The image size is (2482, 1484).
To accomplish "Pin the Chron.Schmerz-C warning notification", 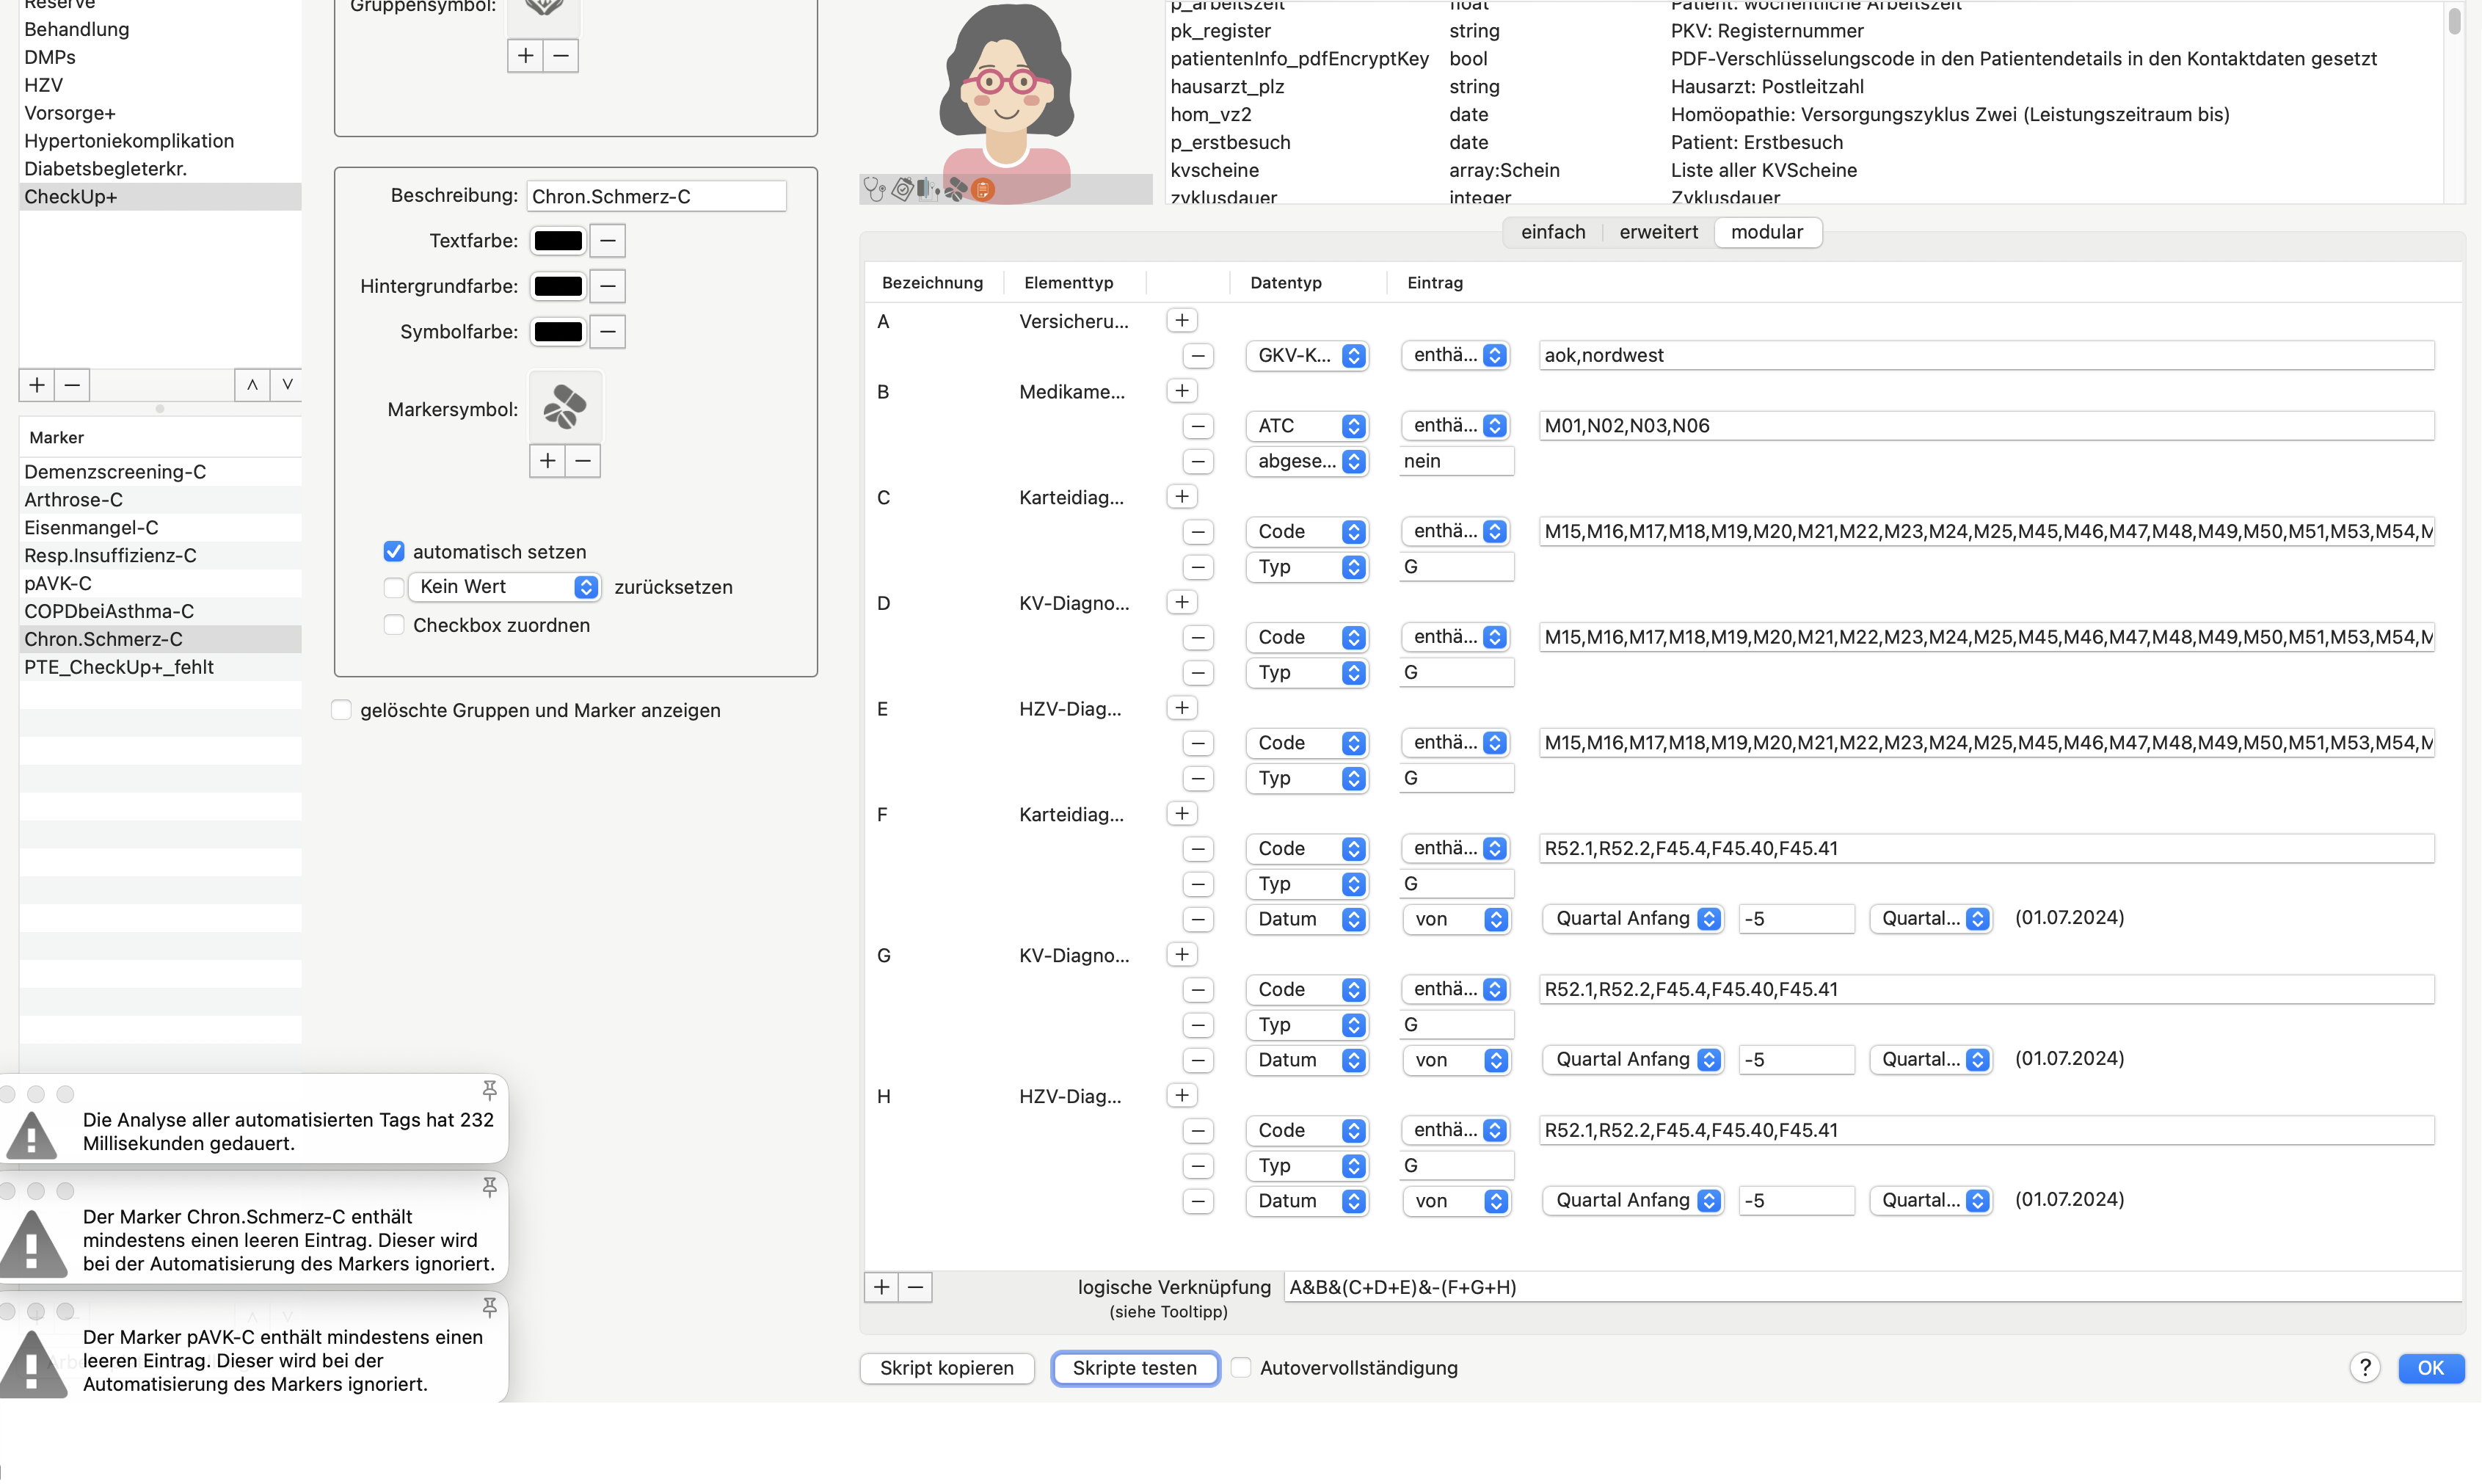I will pos(489,1187).
